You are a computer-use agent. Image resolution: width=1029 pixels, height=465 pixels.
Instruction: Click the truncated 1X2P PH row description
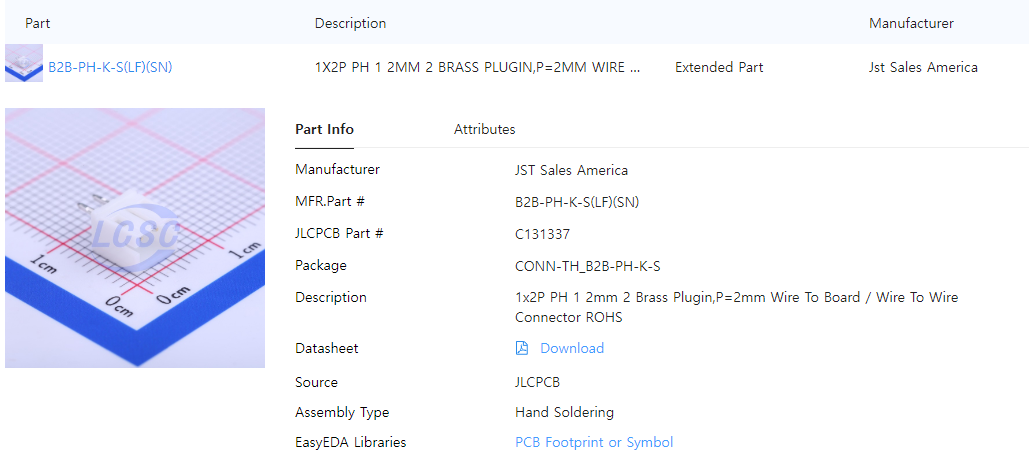pos(478,67)
